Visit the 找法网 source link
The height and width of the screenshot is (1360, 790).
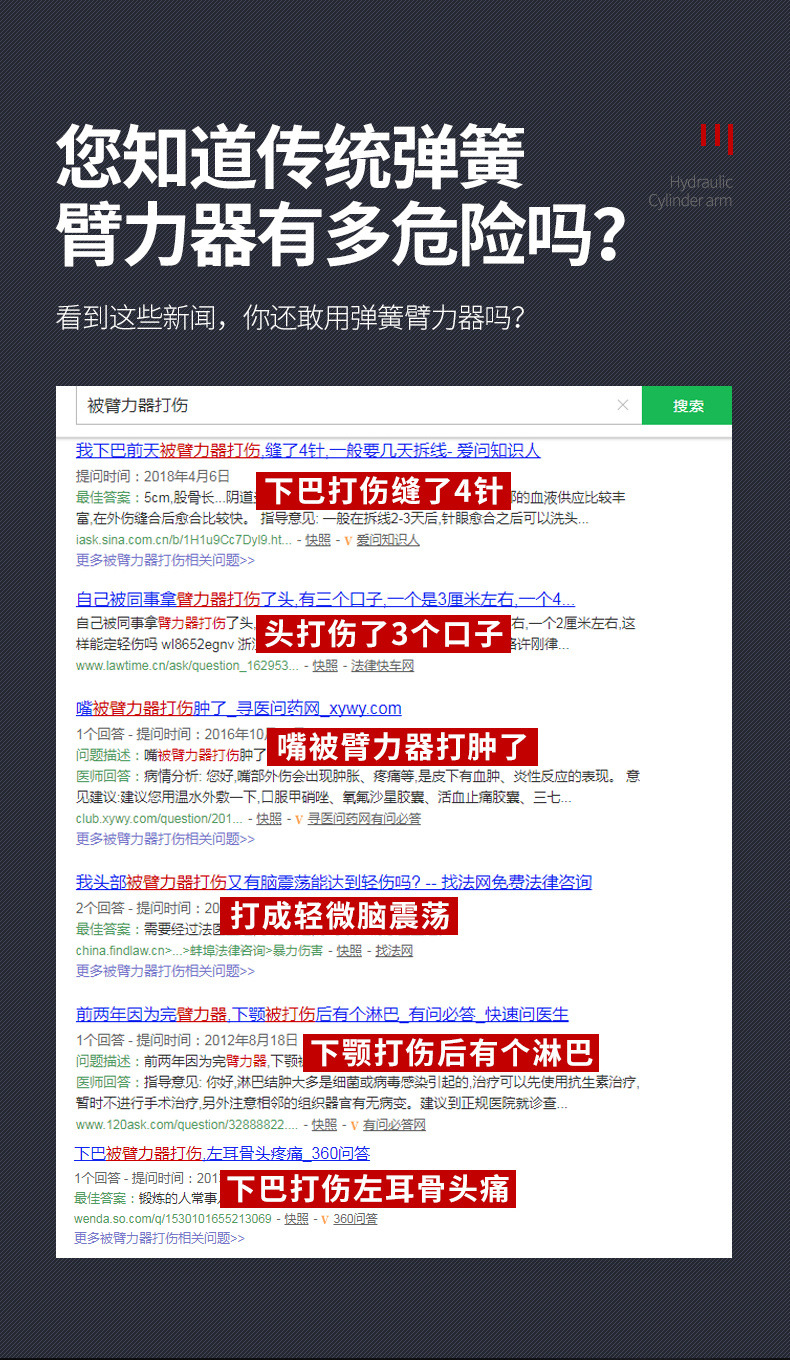pos(394,950)
